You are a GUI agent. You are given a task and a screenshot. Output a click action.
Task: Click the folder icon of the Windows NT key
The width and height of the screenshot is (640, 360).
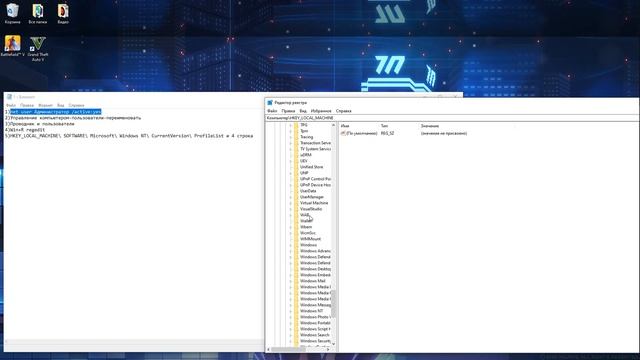pos(296,311)
